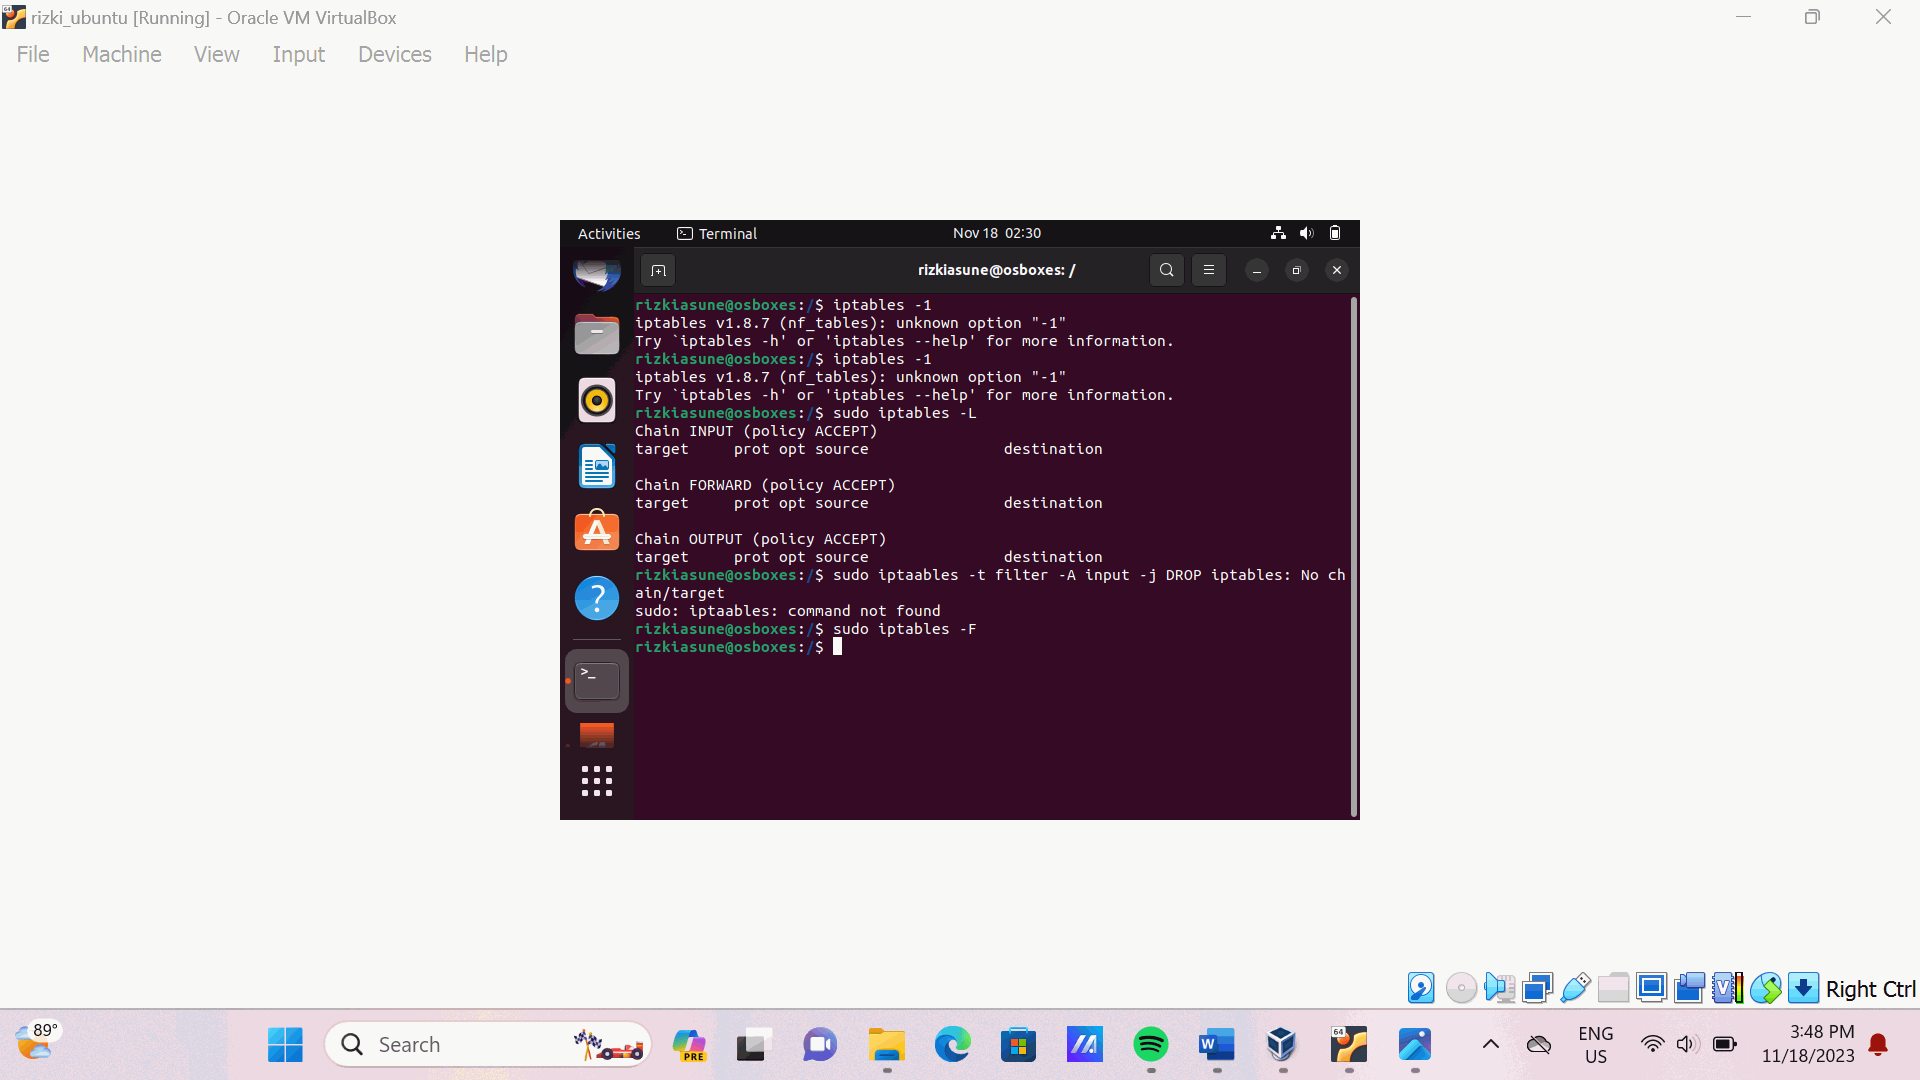Open File Explorer from the taskbar
1920x1080 pixels.
pos(886,1044)
